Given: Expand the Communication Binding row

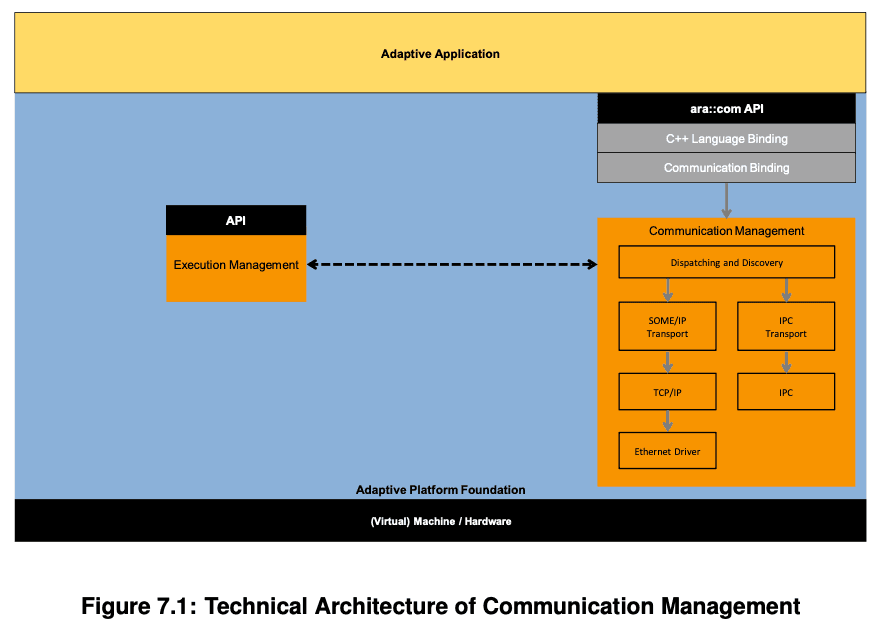Looking at the screenshot, I should [x=727, y=167].
